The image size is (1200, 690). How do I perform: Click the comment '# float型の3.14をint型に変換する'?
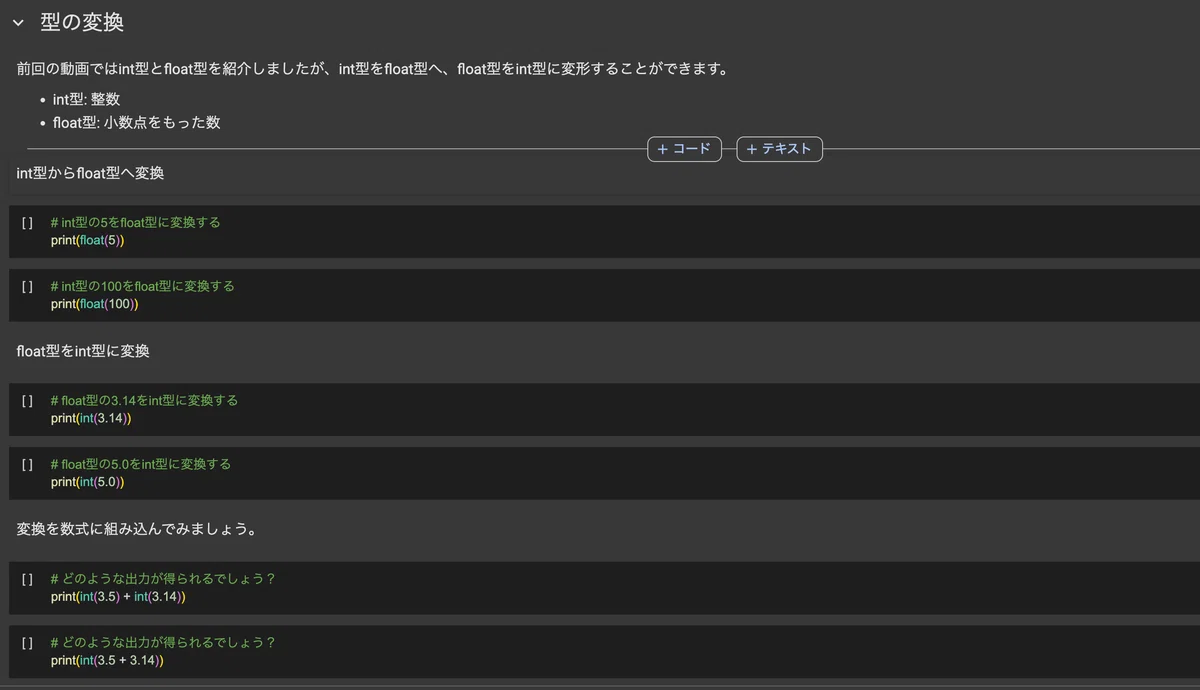[x=144, y=400]
